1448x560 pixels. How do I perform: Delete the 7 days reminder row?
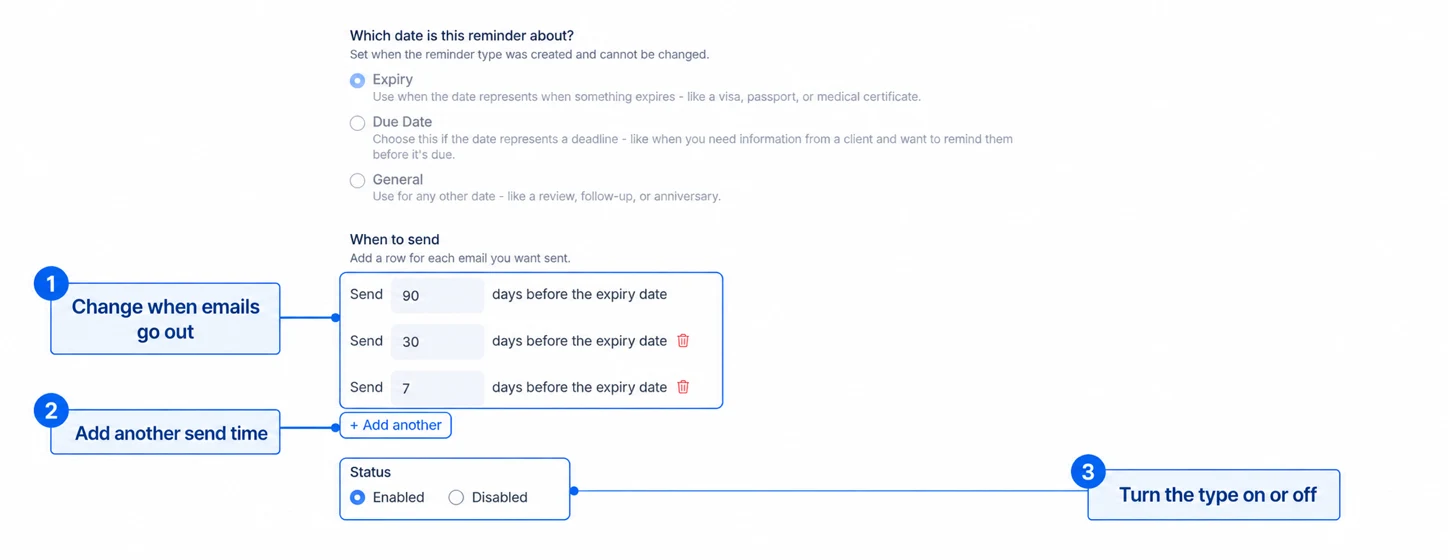coord(683,387)
